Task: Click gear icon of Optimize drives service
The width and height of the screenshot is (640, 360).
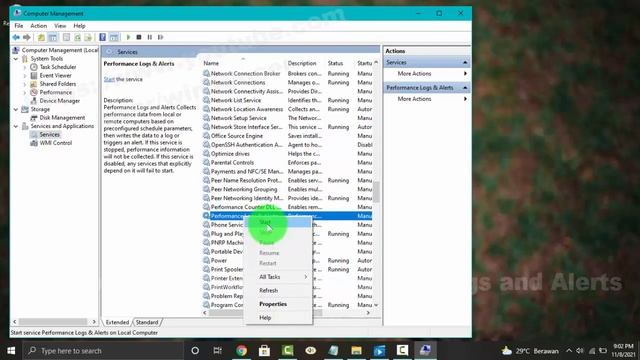Action: click(207, 154)
